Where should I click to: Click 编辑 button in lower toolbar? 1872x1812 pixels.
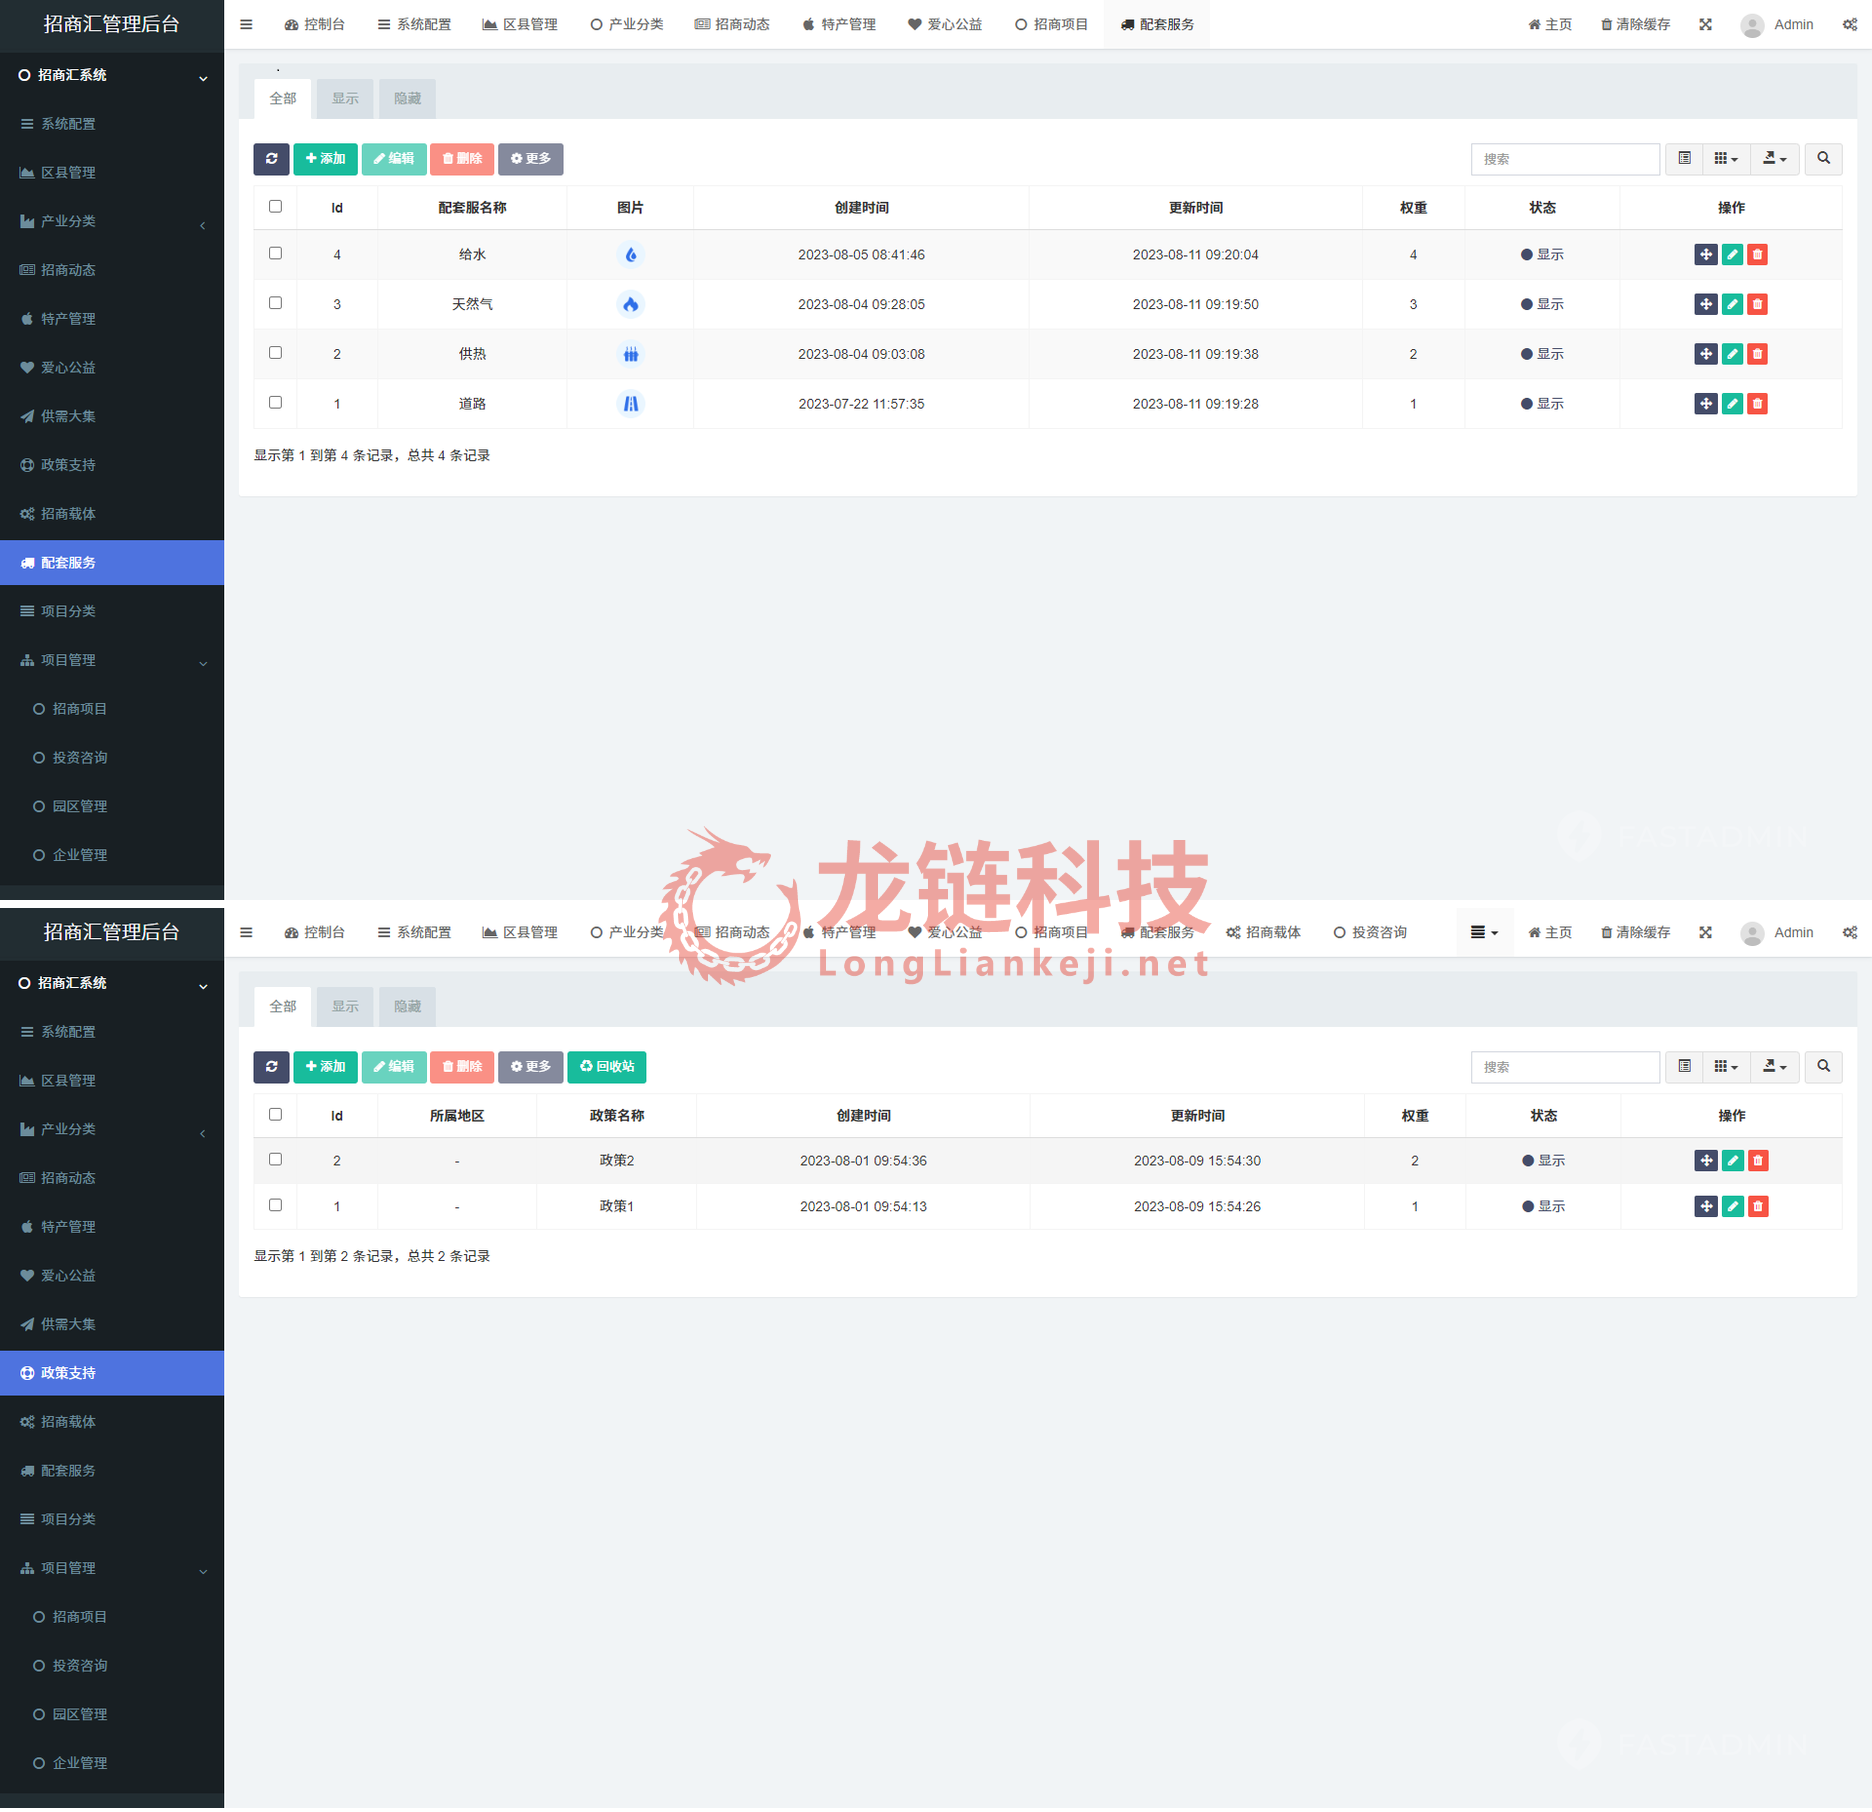point(394,1066)
